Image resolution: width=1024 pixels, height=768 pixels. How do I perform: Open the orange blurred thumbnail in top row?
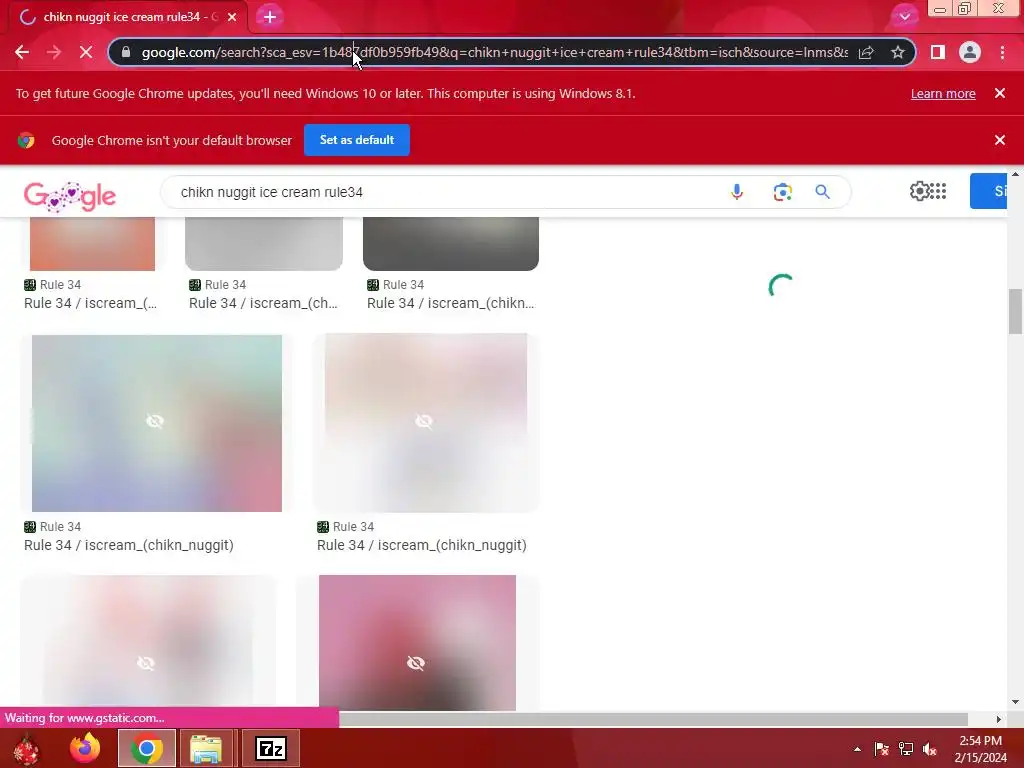click(92, 244)
